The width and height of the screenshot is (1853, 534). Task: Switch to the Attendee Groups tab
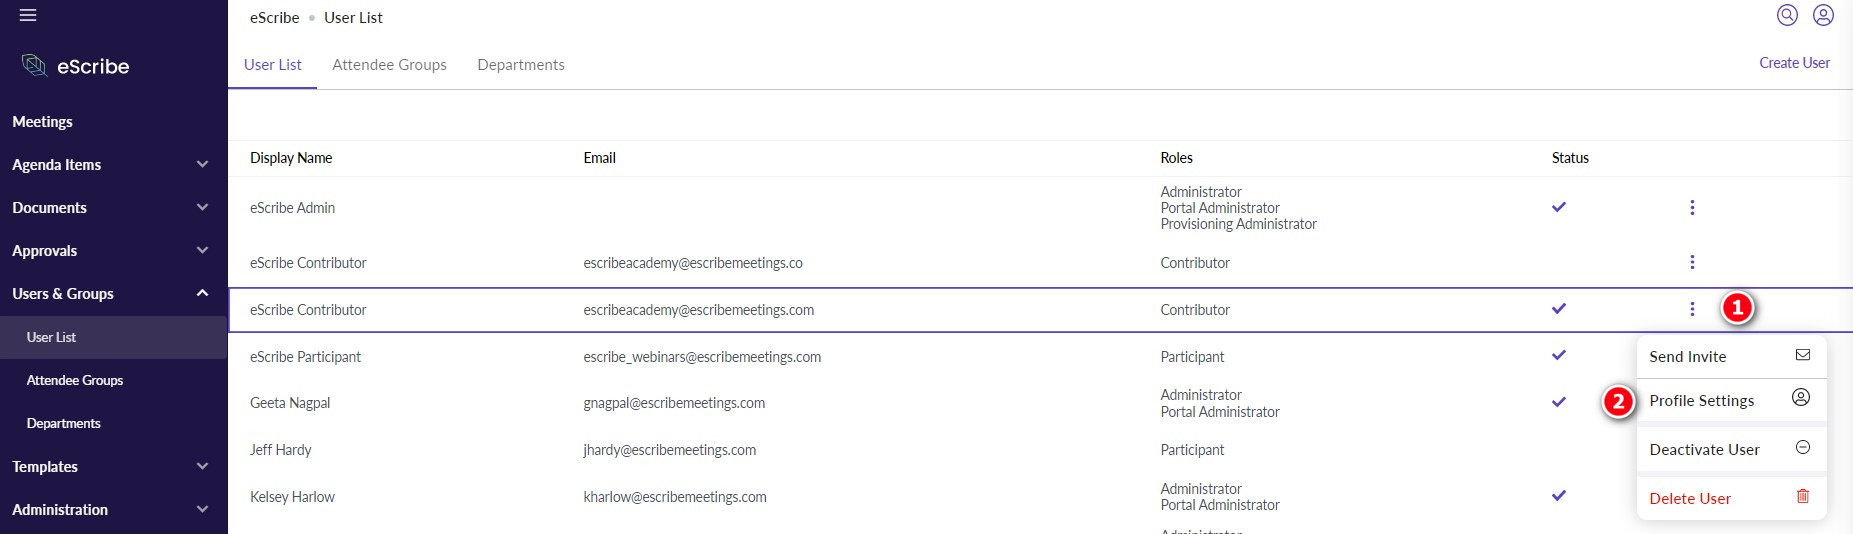click(389, 65)
